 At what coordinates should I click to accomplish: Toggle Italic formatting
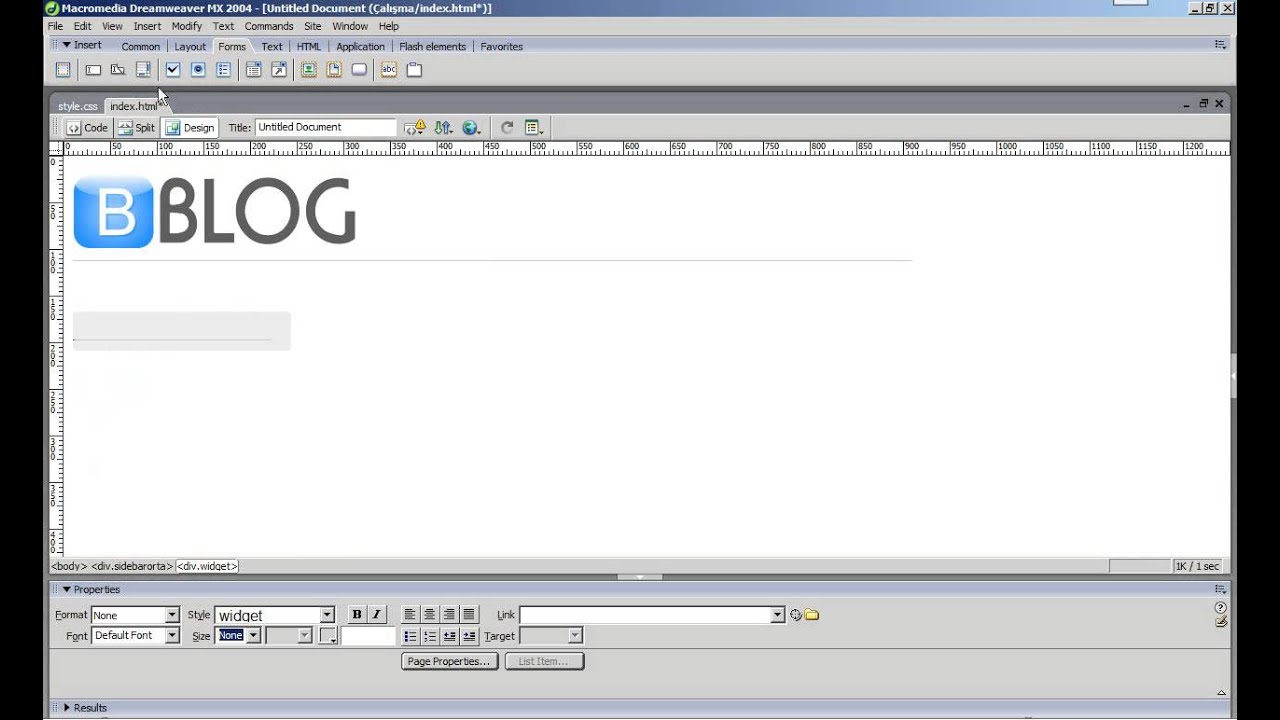click(376, 615)
